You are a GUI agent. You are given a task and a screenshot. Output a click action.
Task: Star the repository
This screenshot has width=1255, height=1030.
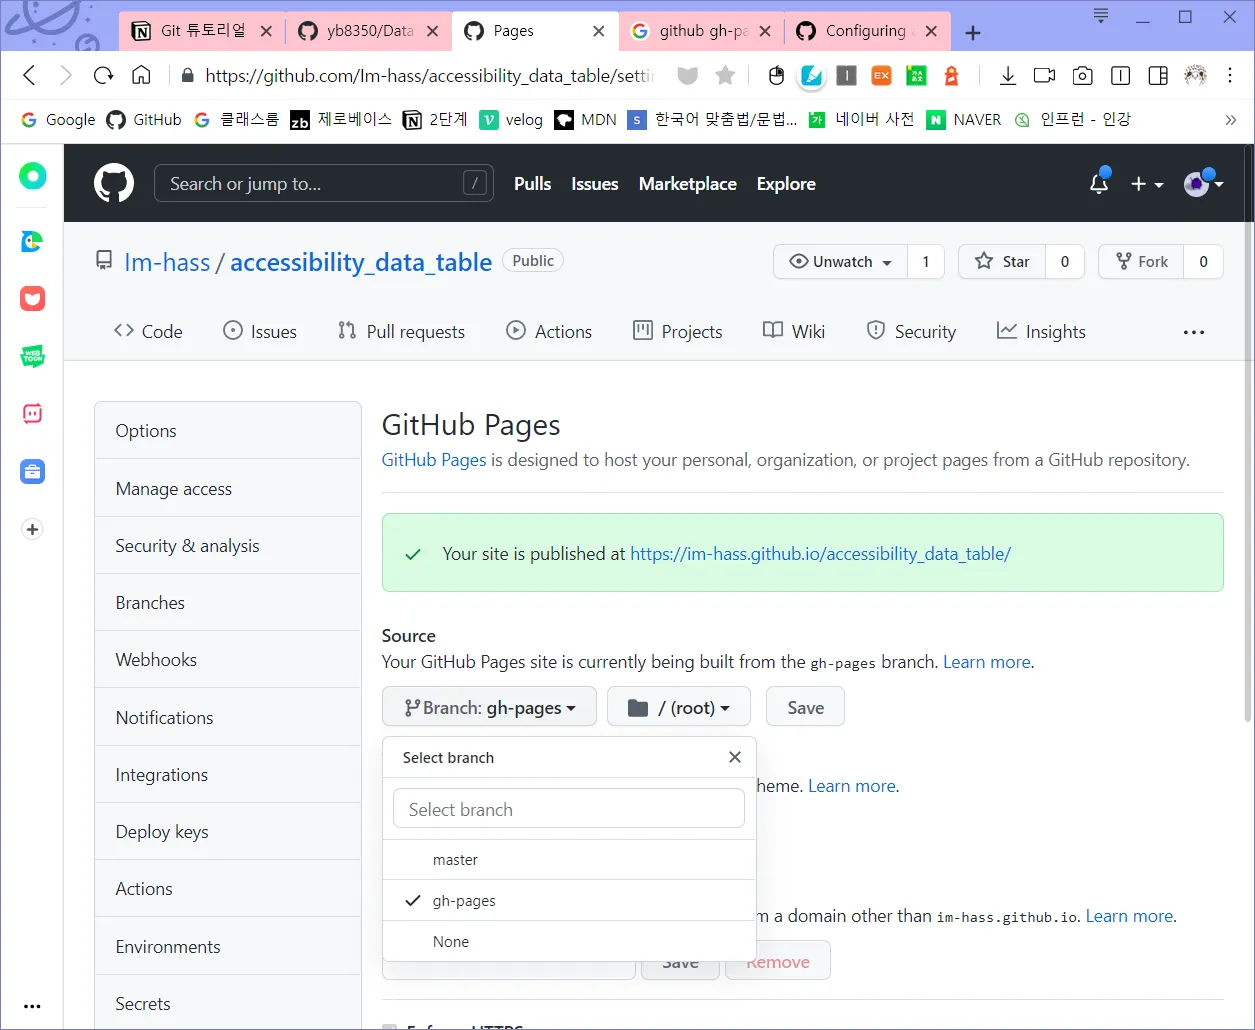(x=1002, y=262)
